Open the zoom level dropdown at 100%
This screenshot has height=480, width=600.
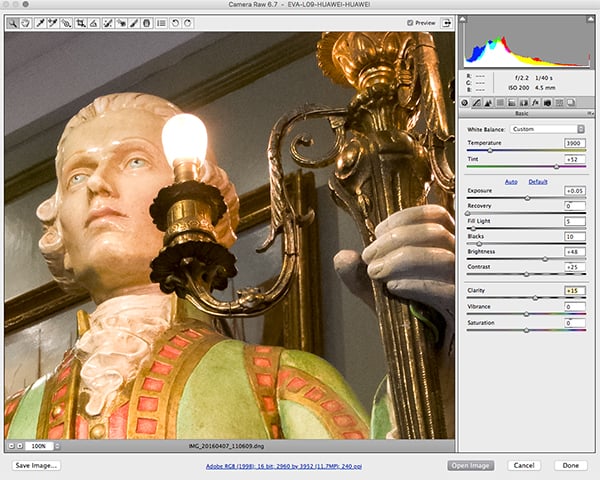point(43,446)
